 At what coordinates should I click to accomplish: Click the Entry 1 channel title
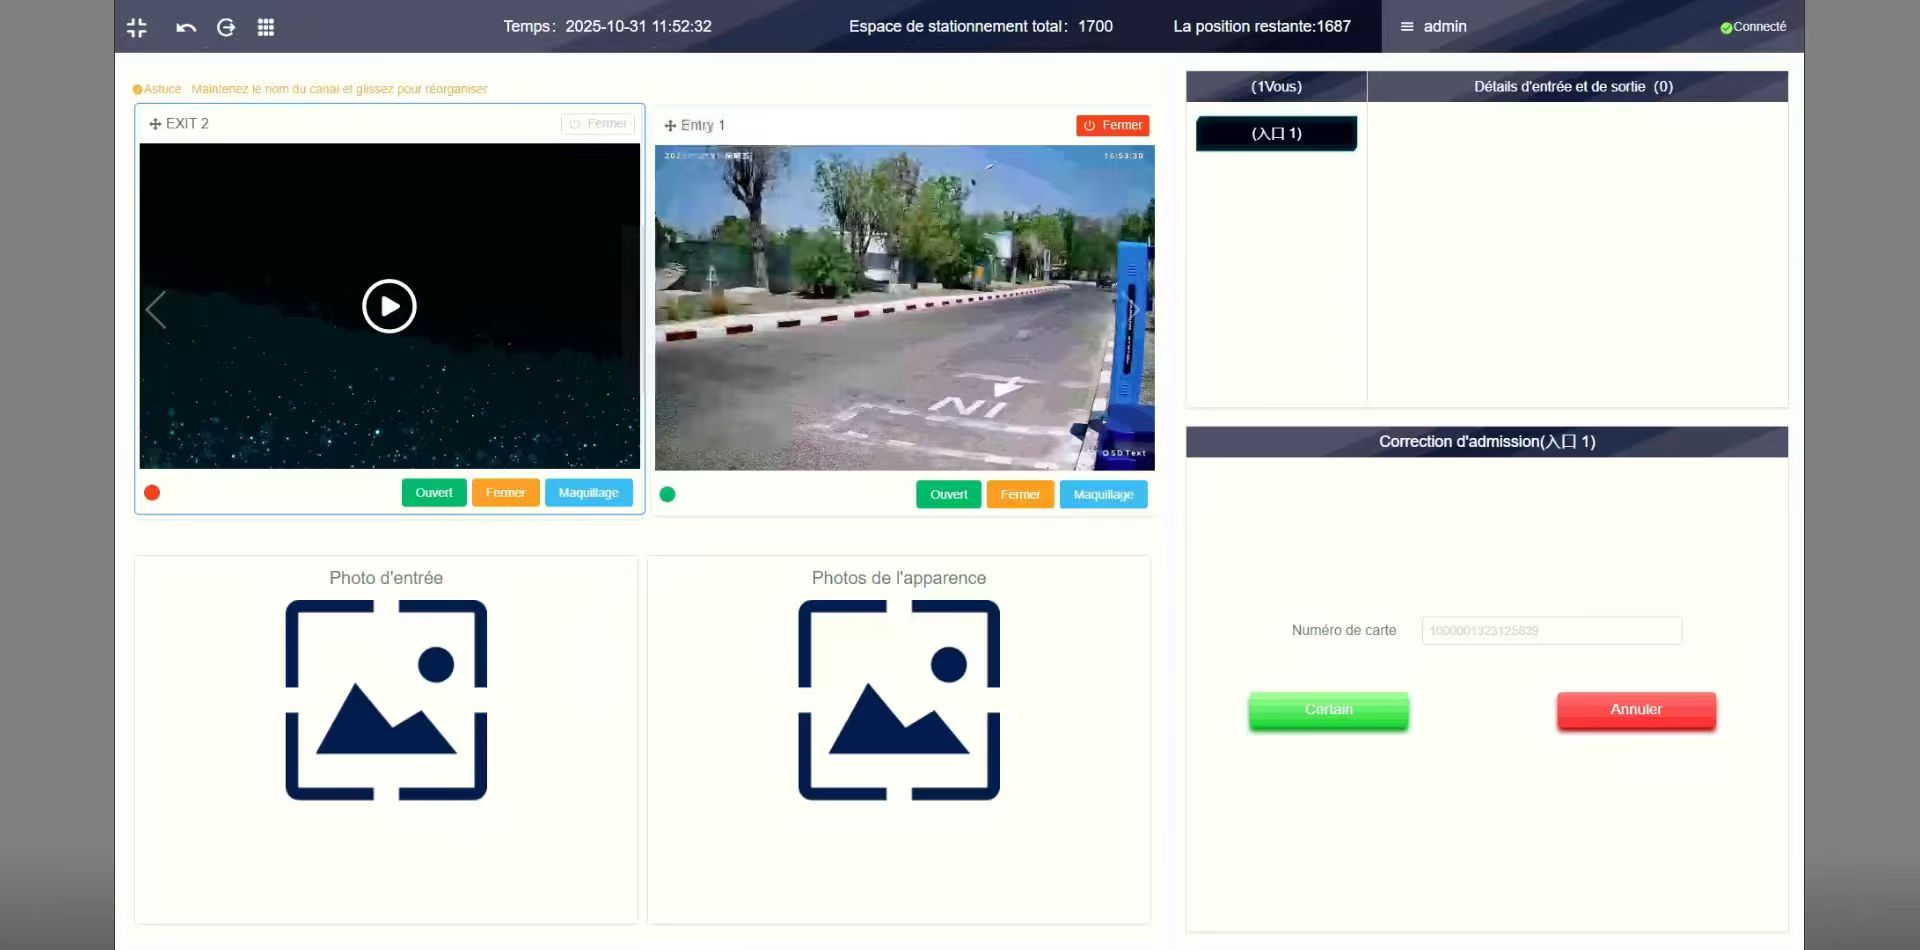point(703,126)
